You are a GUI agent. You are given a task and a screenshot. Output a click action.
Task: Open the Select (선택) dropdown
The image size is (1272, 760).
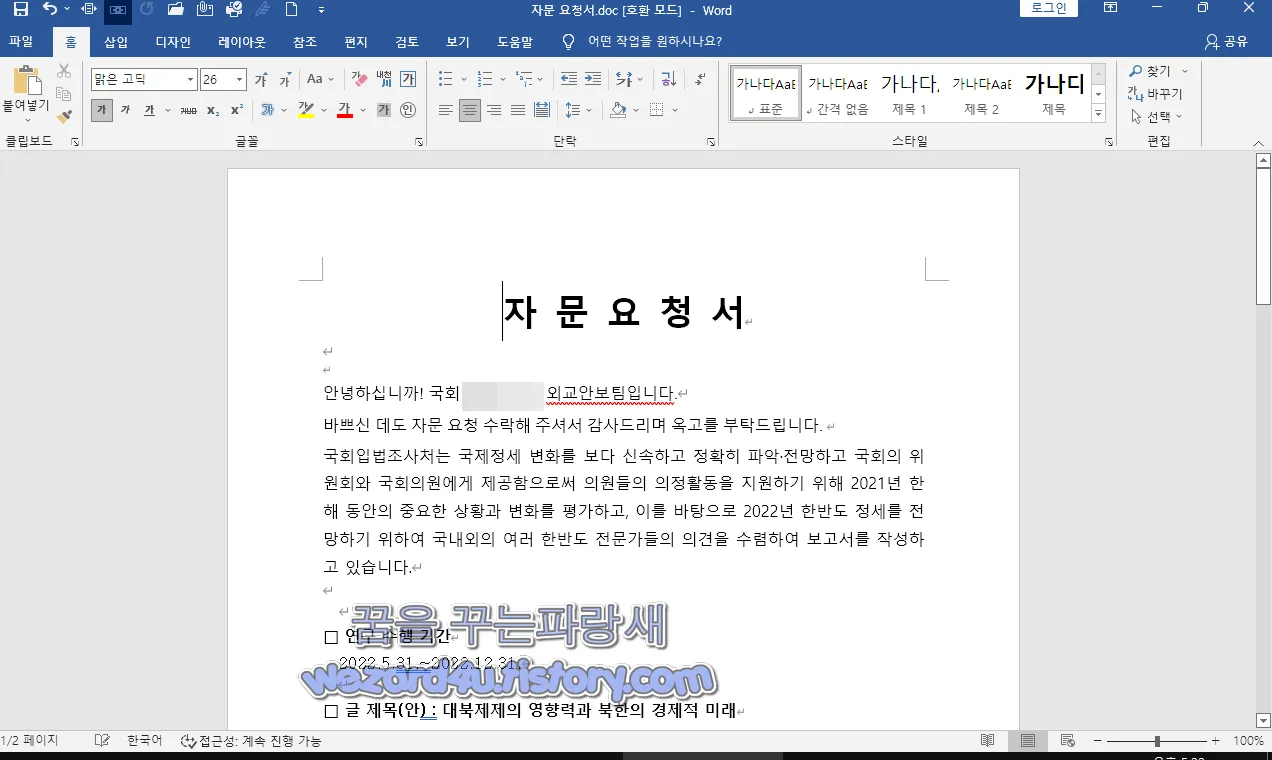(x=1156, y=117)
